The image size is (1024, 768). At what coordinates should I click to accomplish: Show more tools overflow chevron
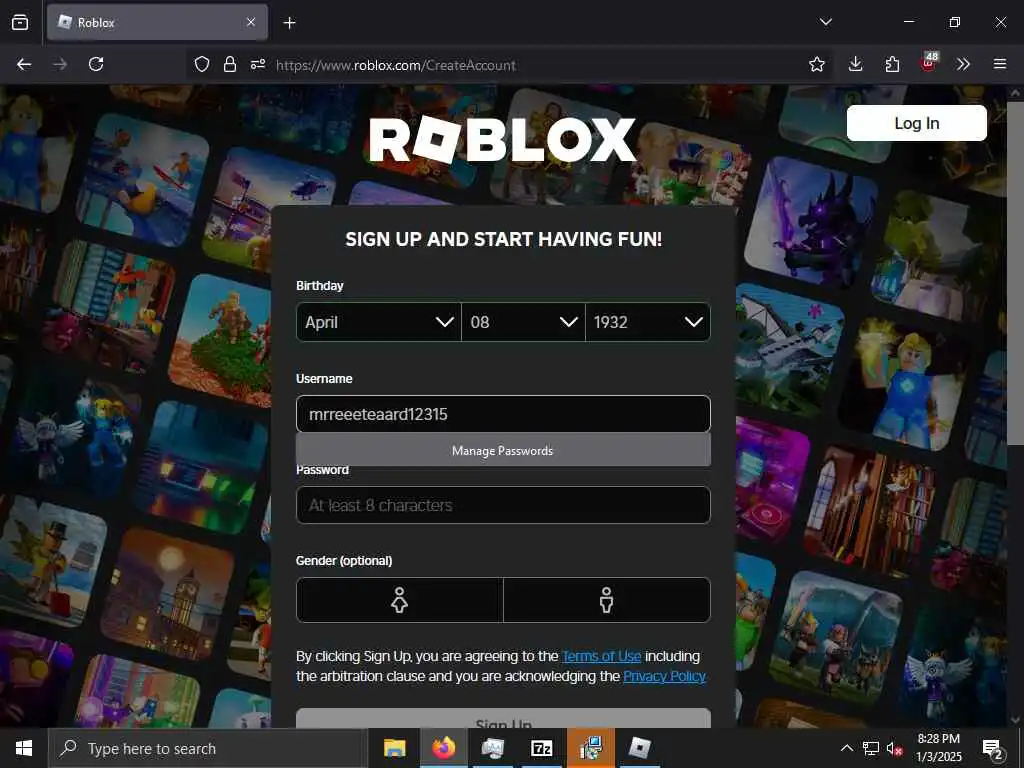(963, 64)
